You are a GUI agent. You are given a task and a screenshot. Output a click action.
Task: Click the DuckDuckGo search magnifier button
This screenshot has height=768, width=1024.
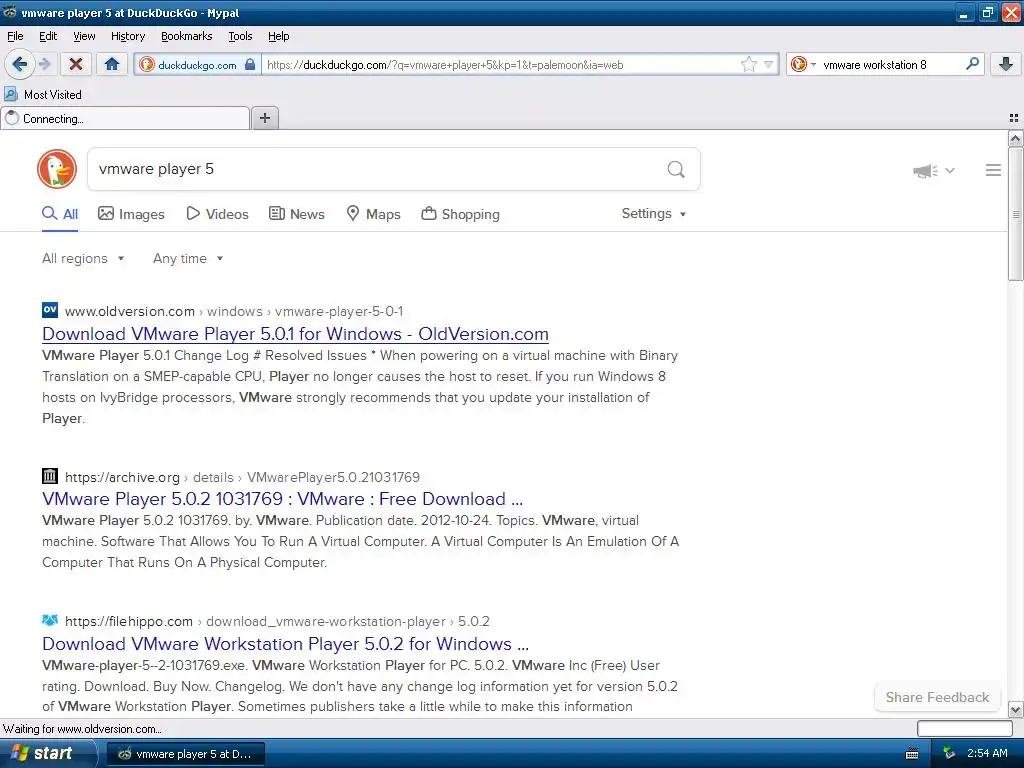click(676, 170)
